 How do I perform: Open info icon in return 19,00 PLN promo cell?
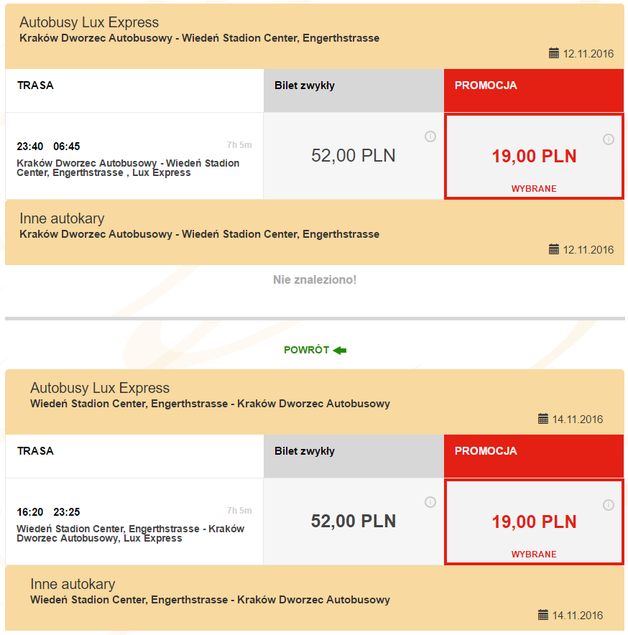pos(608,505)
